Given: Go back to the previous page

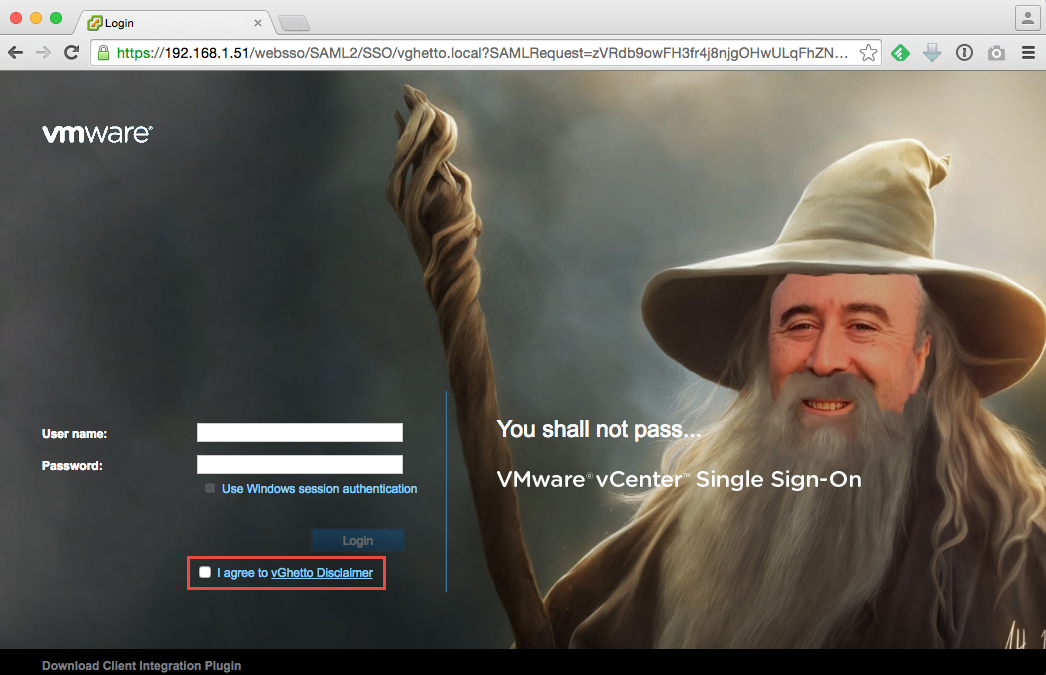Looking at the screenshot, I should point(15,53).
